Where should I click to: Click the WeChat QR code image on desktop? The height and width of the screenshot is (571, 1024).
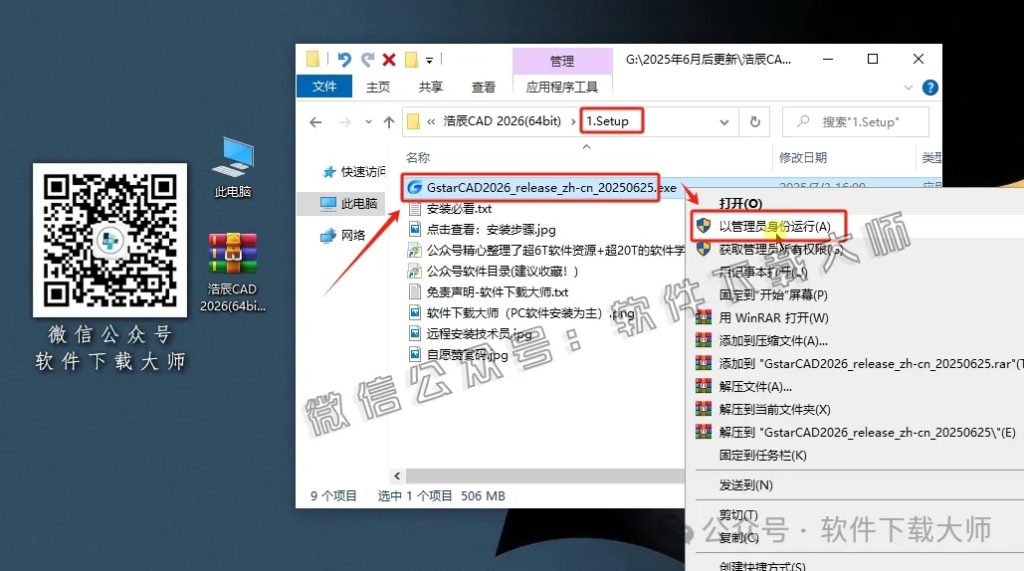[x=110, y=240]
